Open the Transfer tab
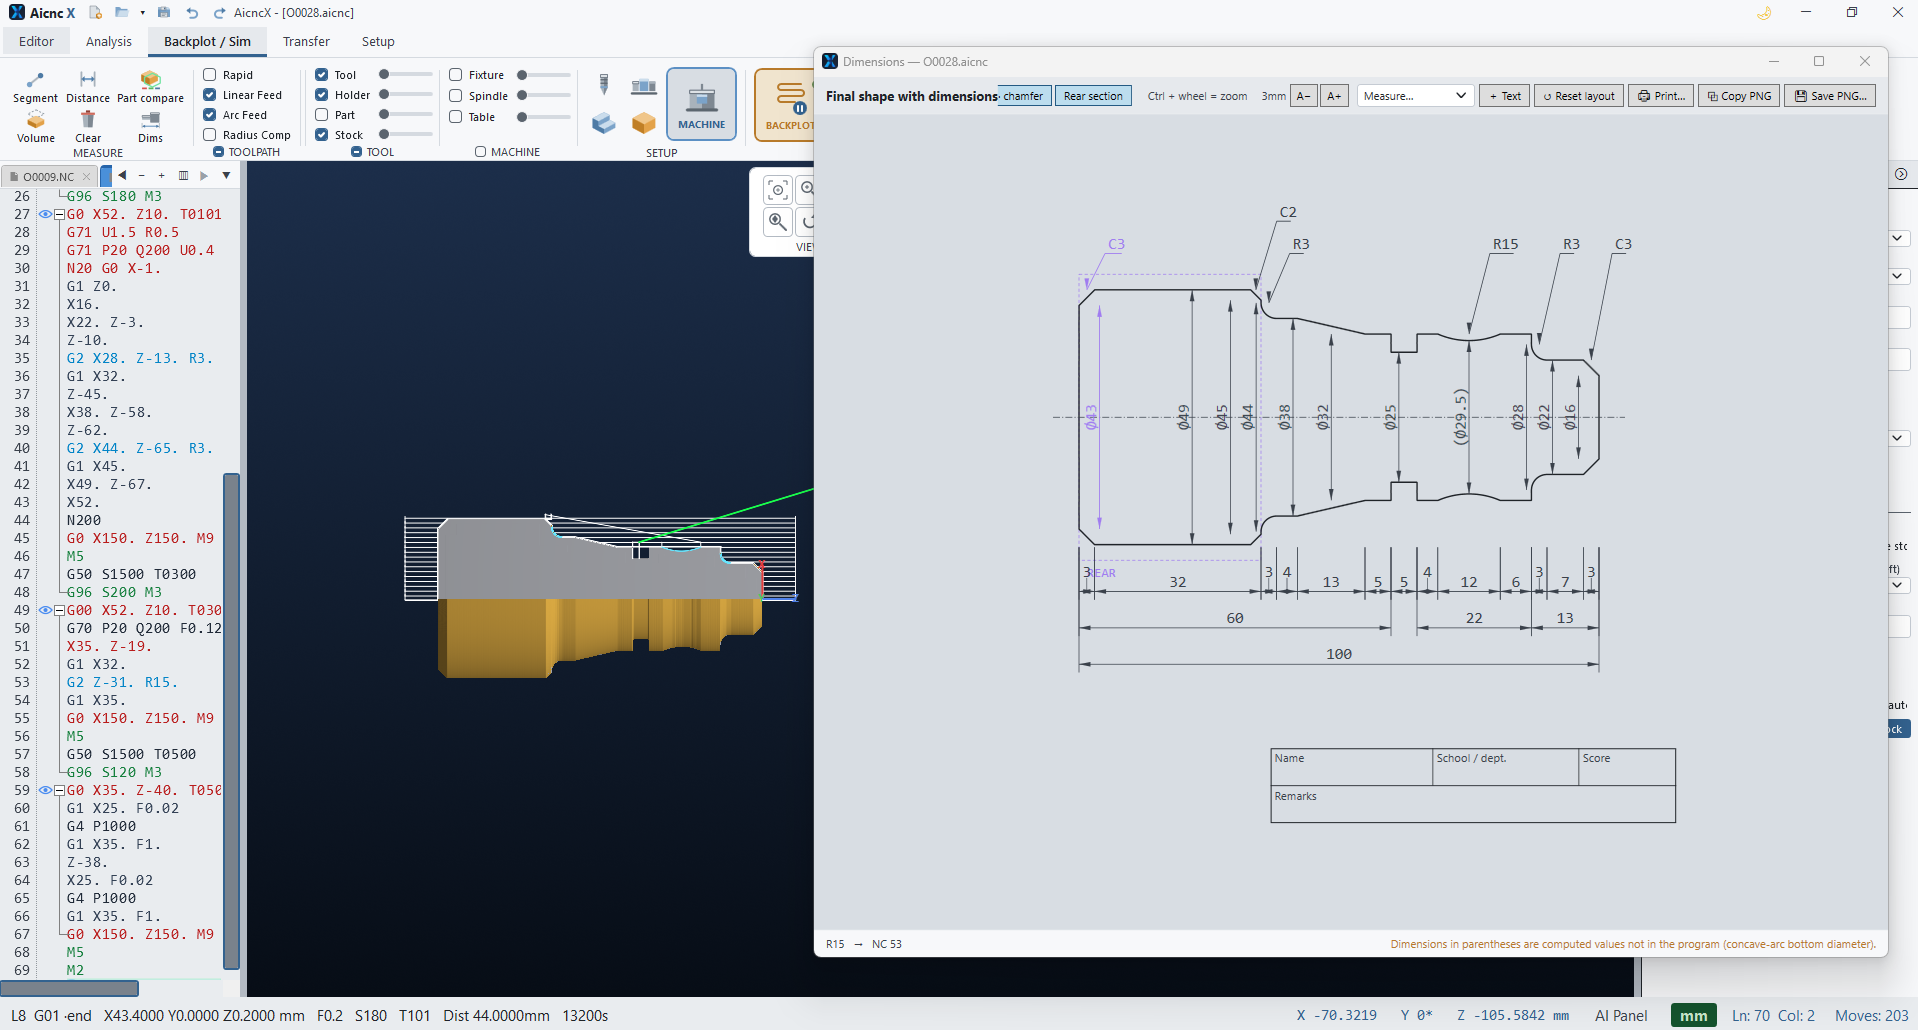 coord(306,41)
